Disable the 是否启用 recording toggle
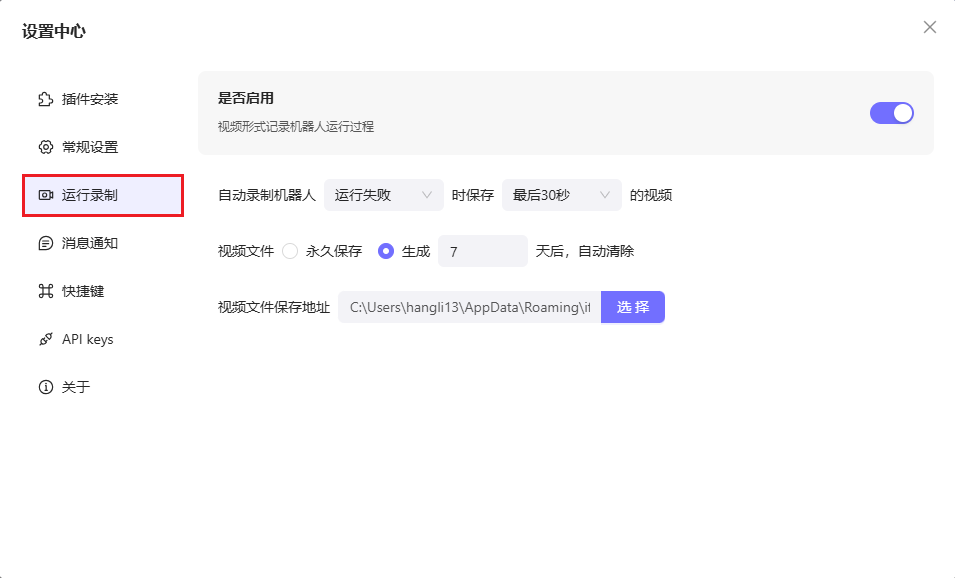Screen dimensions: 955x578 pos(891,113)
